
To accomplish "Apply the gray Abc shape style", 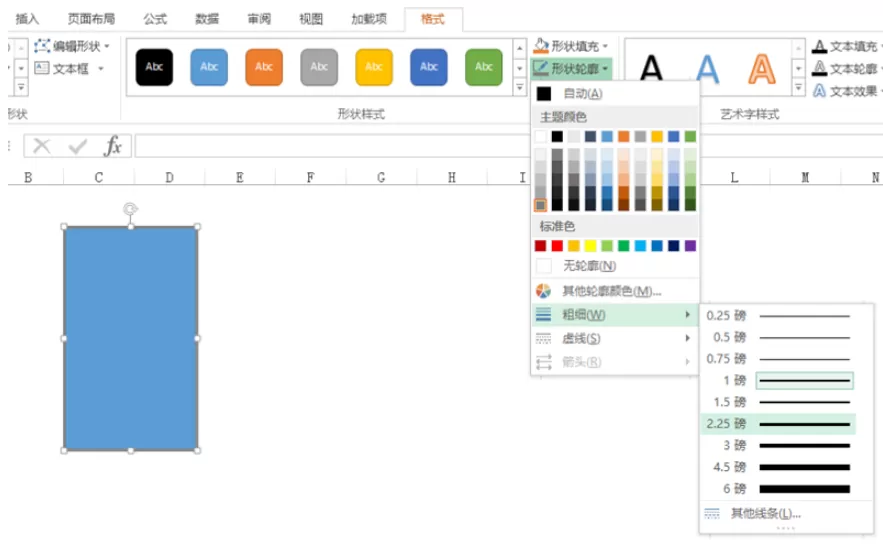I will 319,67.
